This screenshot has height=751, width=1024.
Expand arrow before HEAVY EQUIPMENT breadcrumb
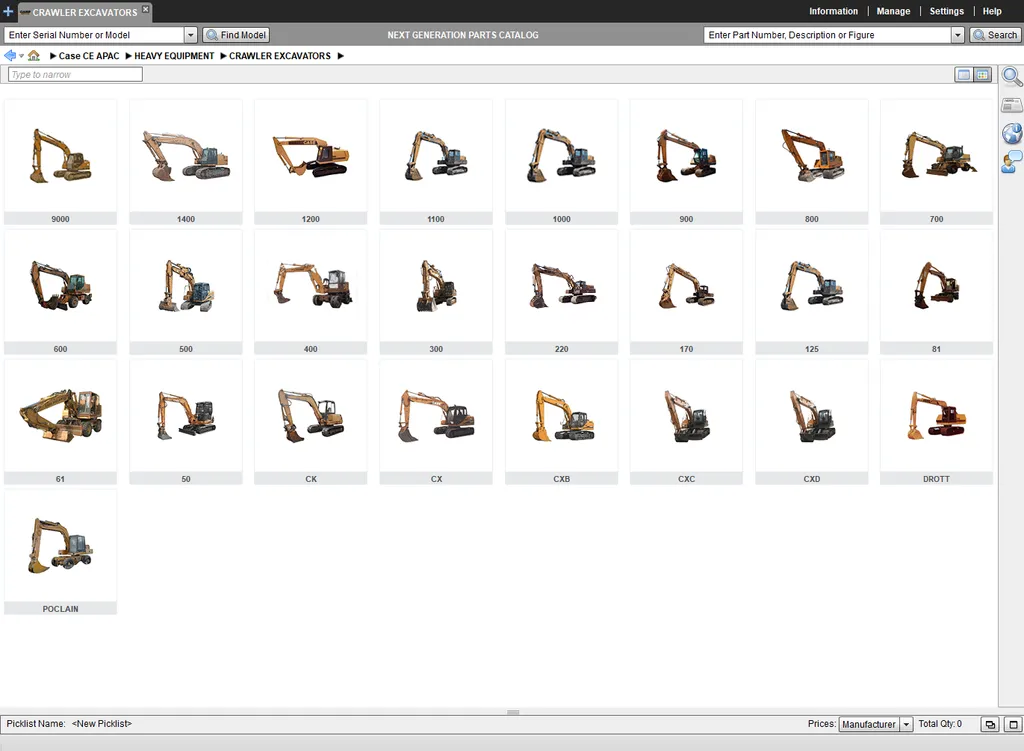coord(129,56)
